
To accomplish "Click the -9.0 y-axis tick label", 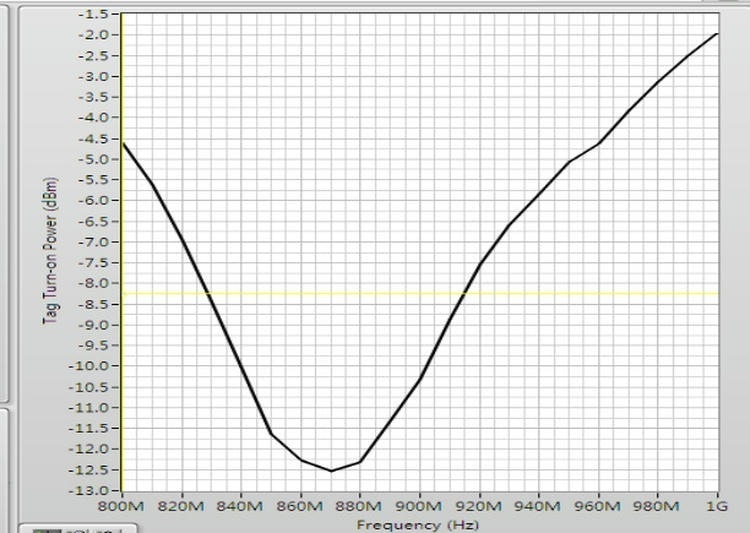I will click(94, 325).
